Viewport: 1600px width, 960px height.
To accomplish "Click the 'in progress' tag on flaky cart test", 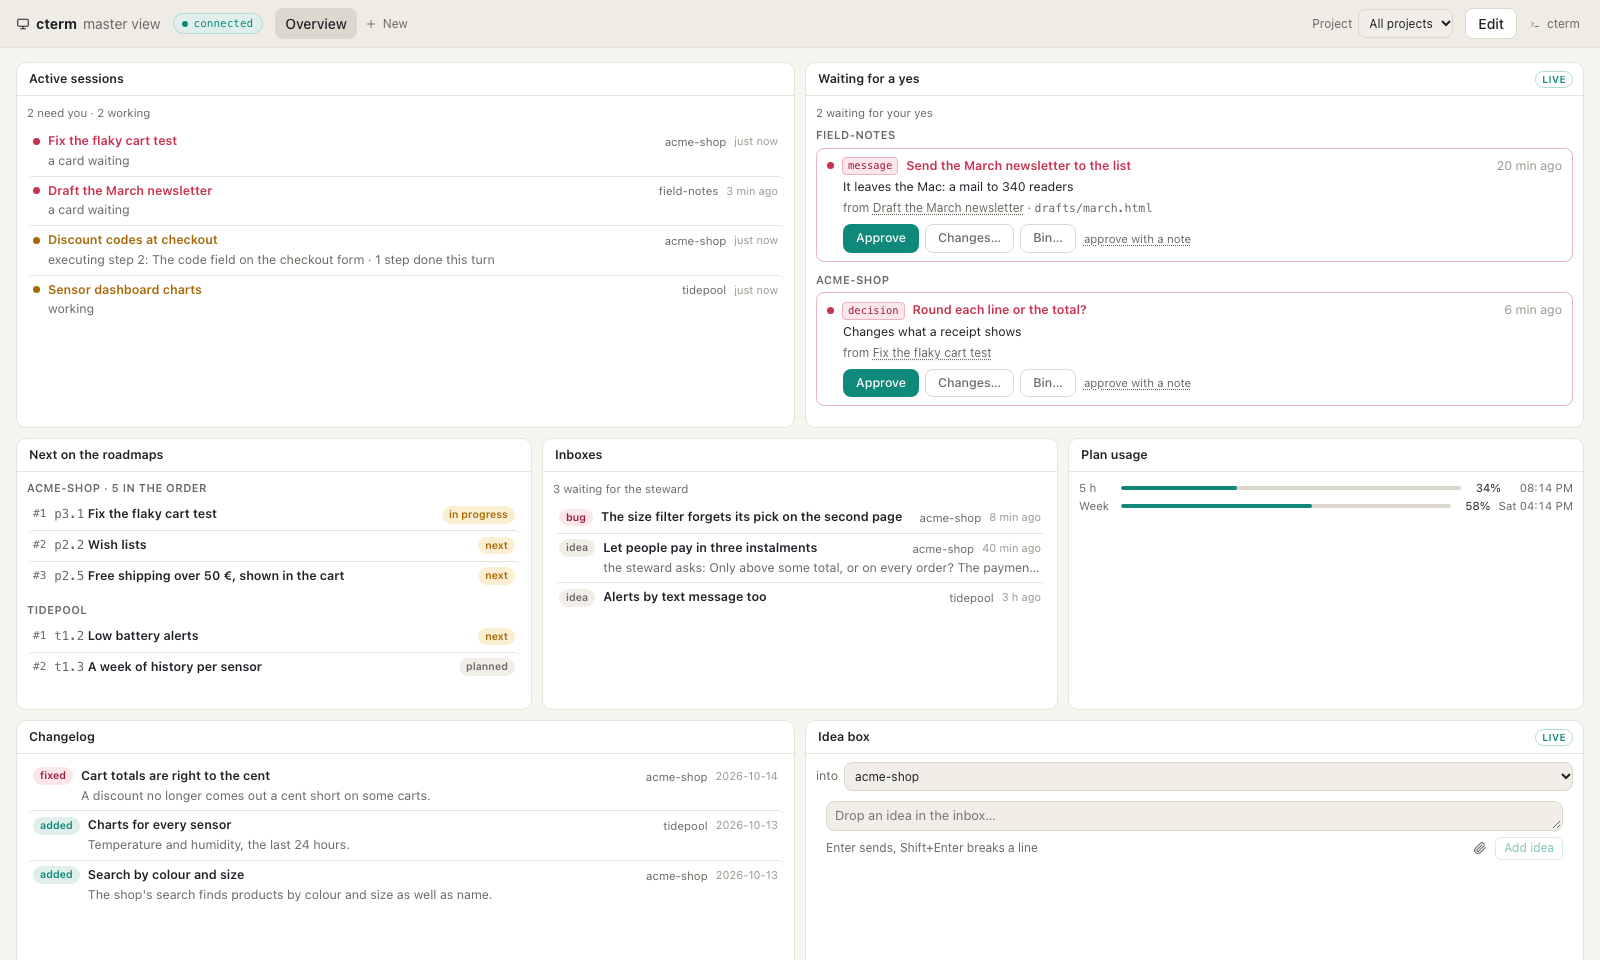I will 478,515.
